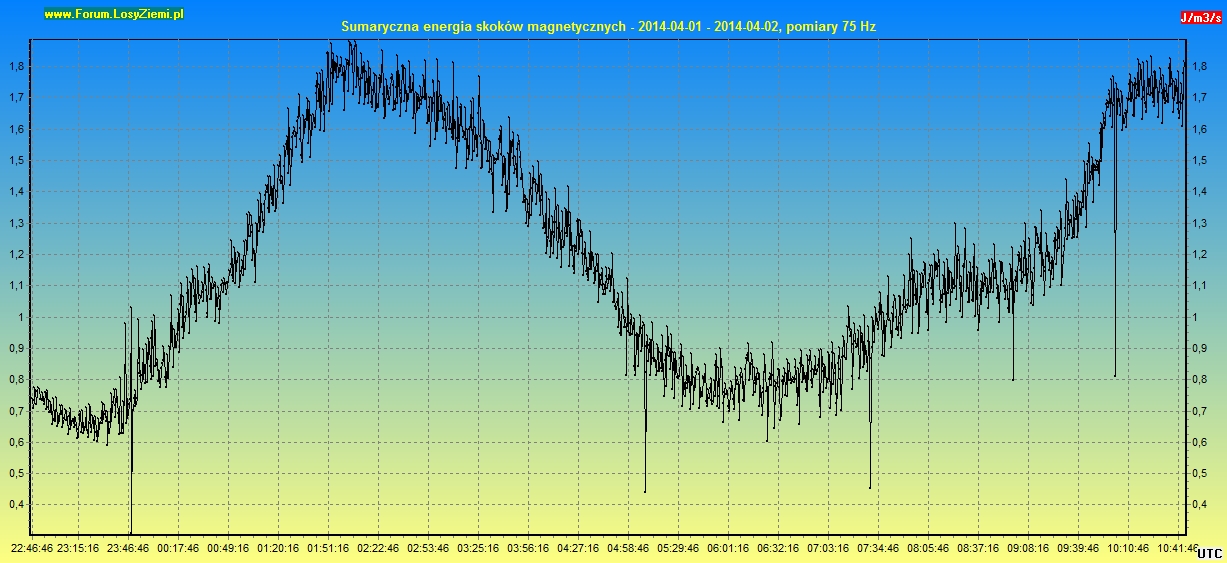This screenshot has width=1227, height=563.
Task: Click the 0,7 value on left axis
Action: click(17, 411)
